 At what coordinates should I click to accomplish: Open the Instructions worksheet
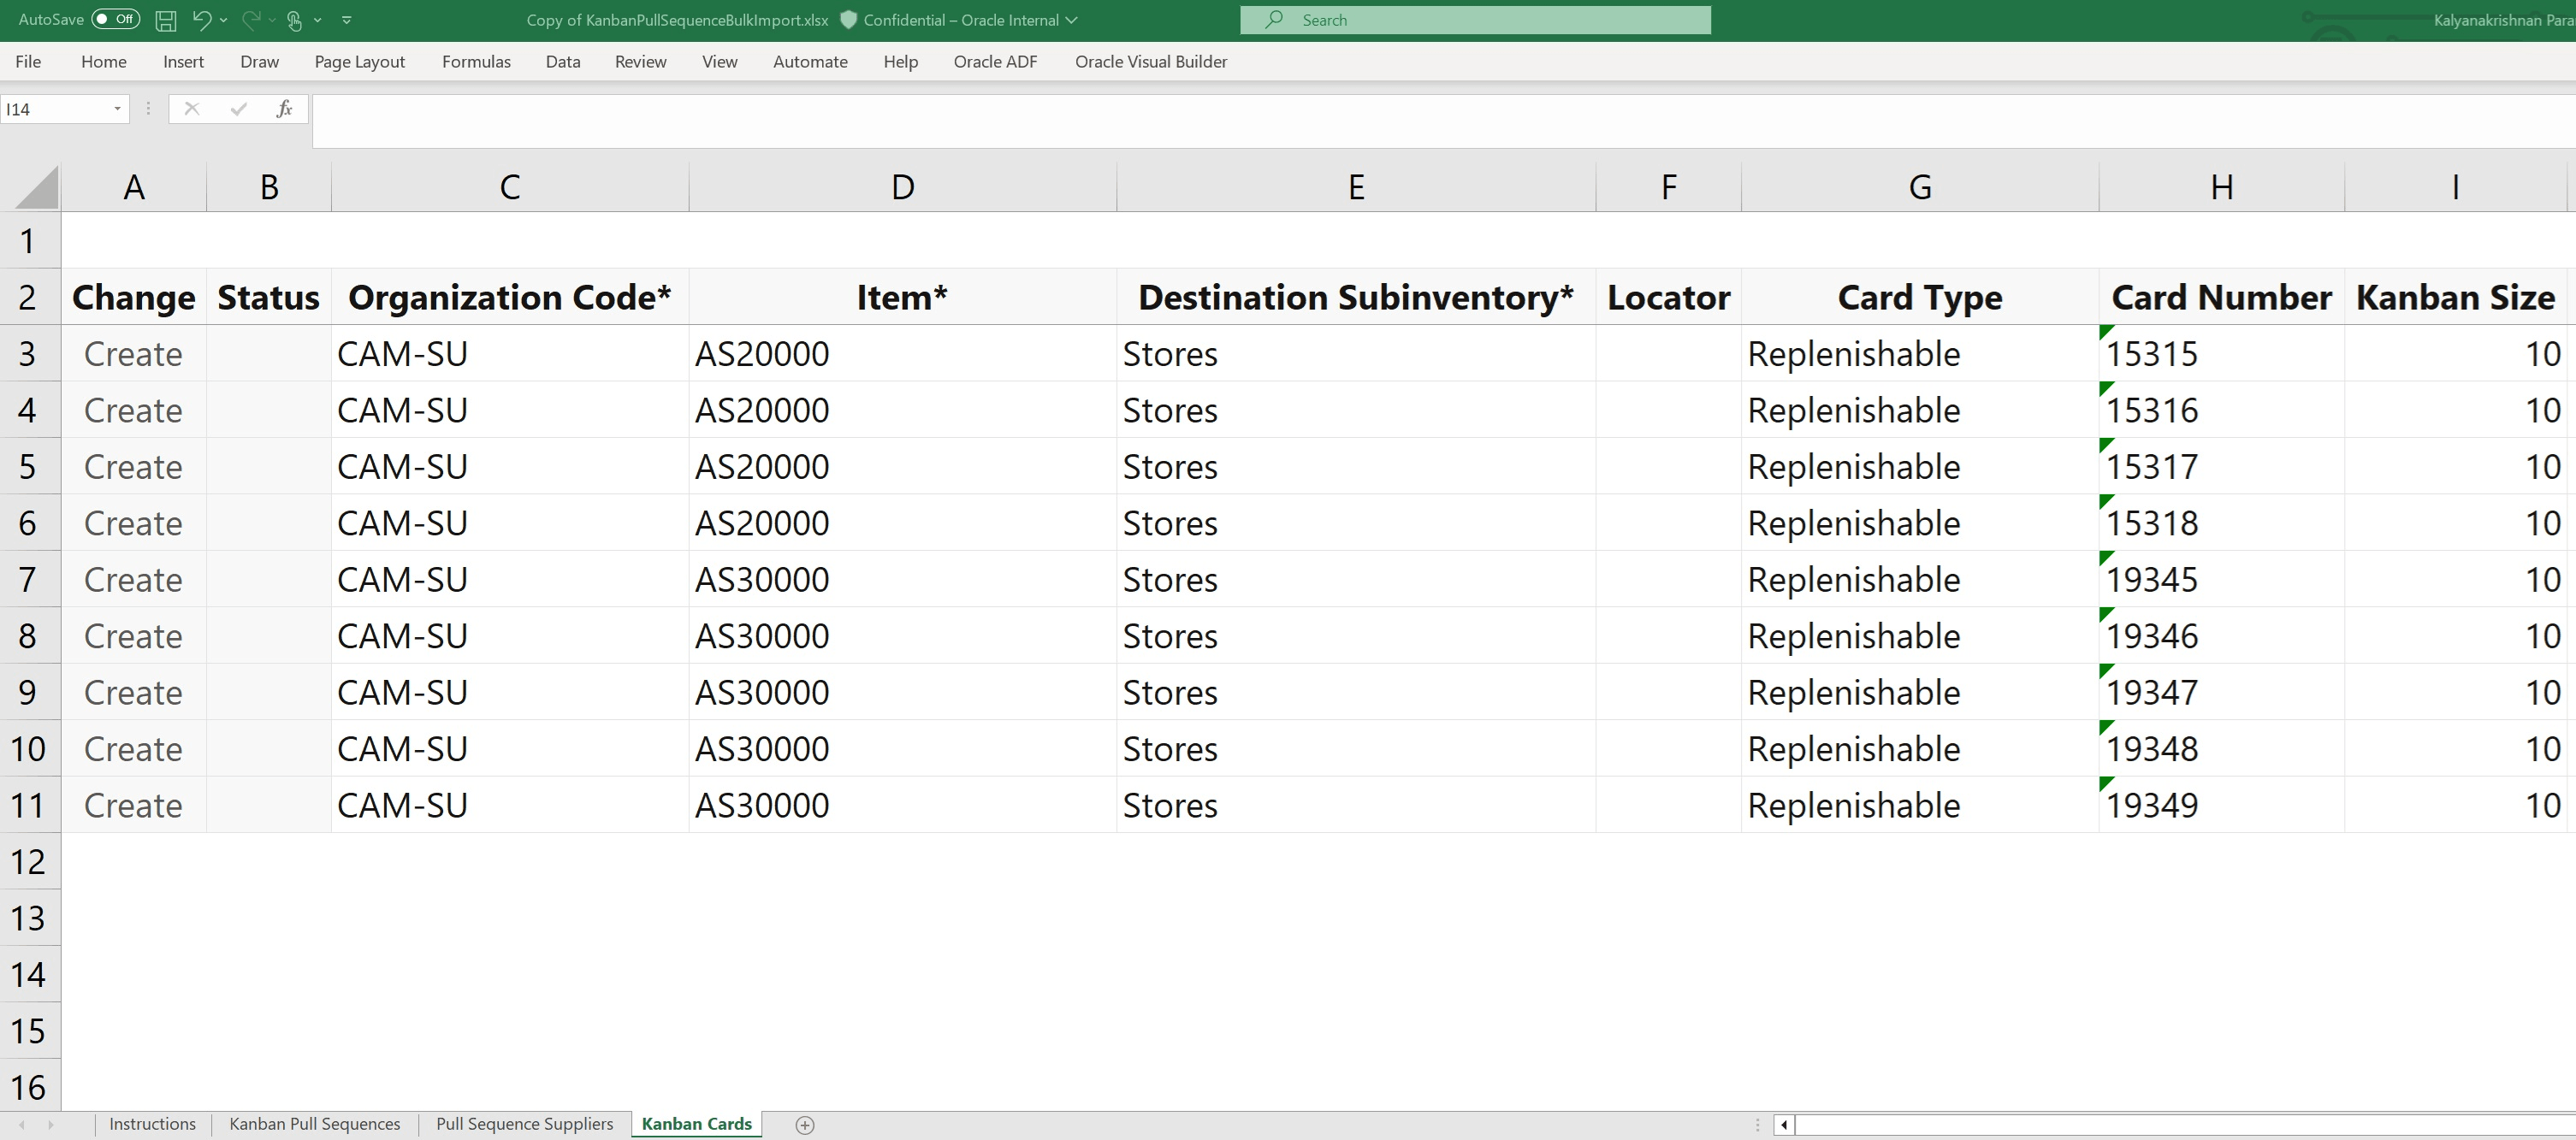(x=152, y=1123)
